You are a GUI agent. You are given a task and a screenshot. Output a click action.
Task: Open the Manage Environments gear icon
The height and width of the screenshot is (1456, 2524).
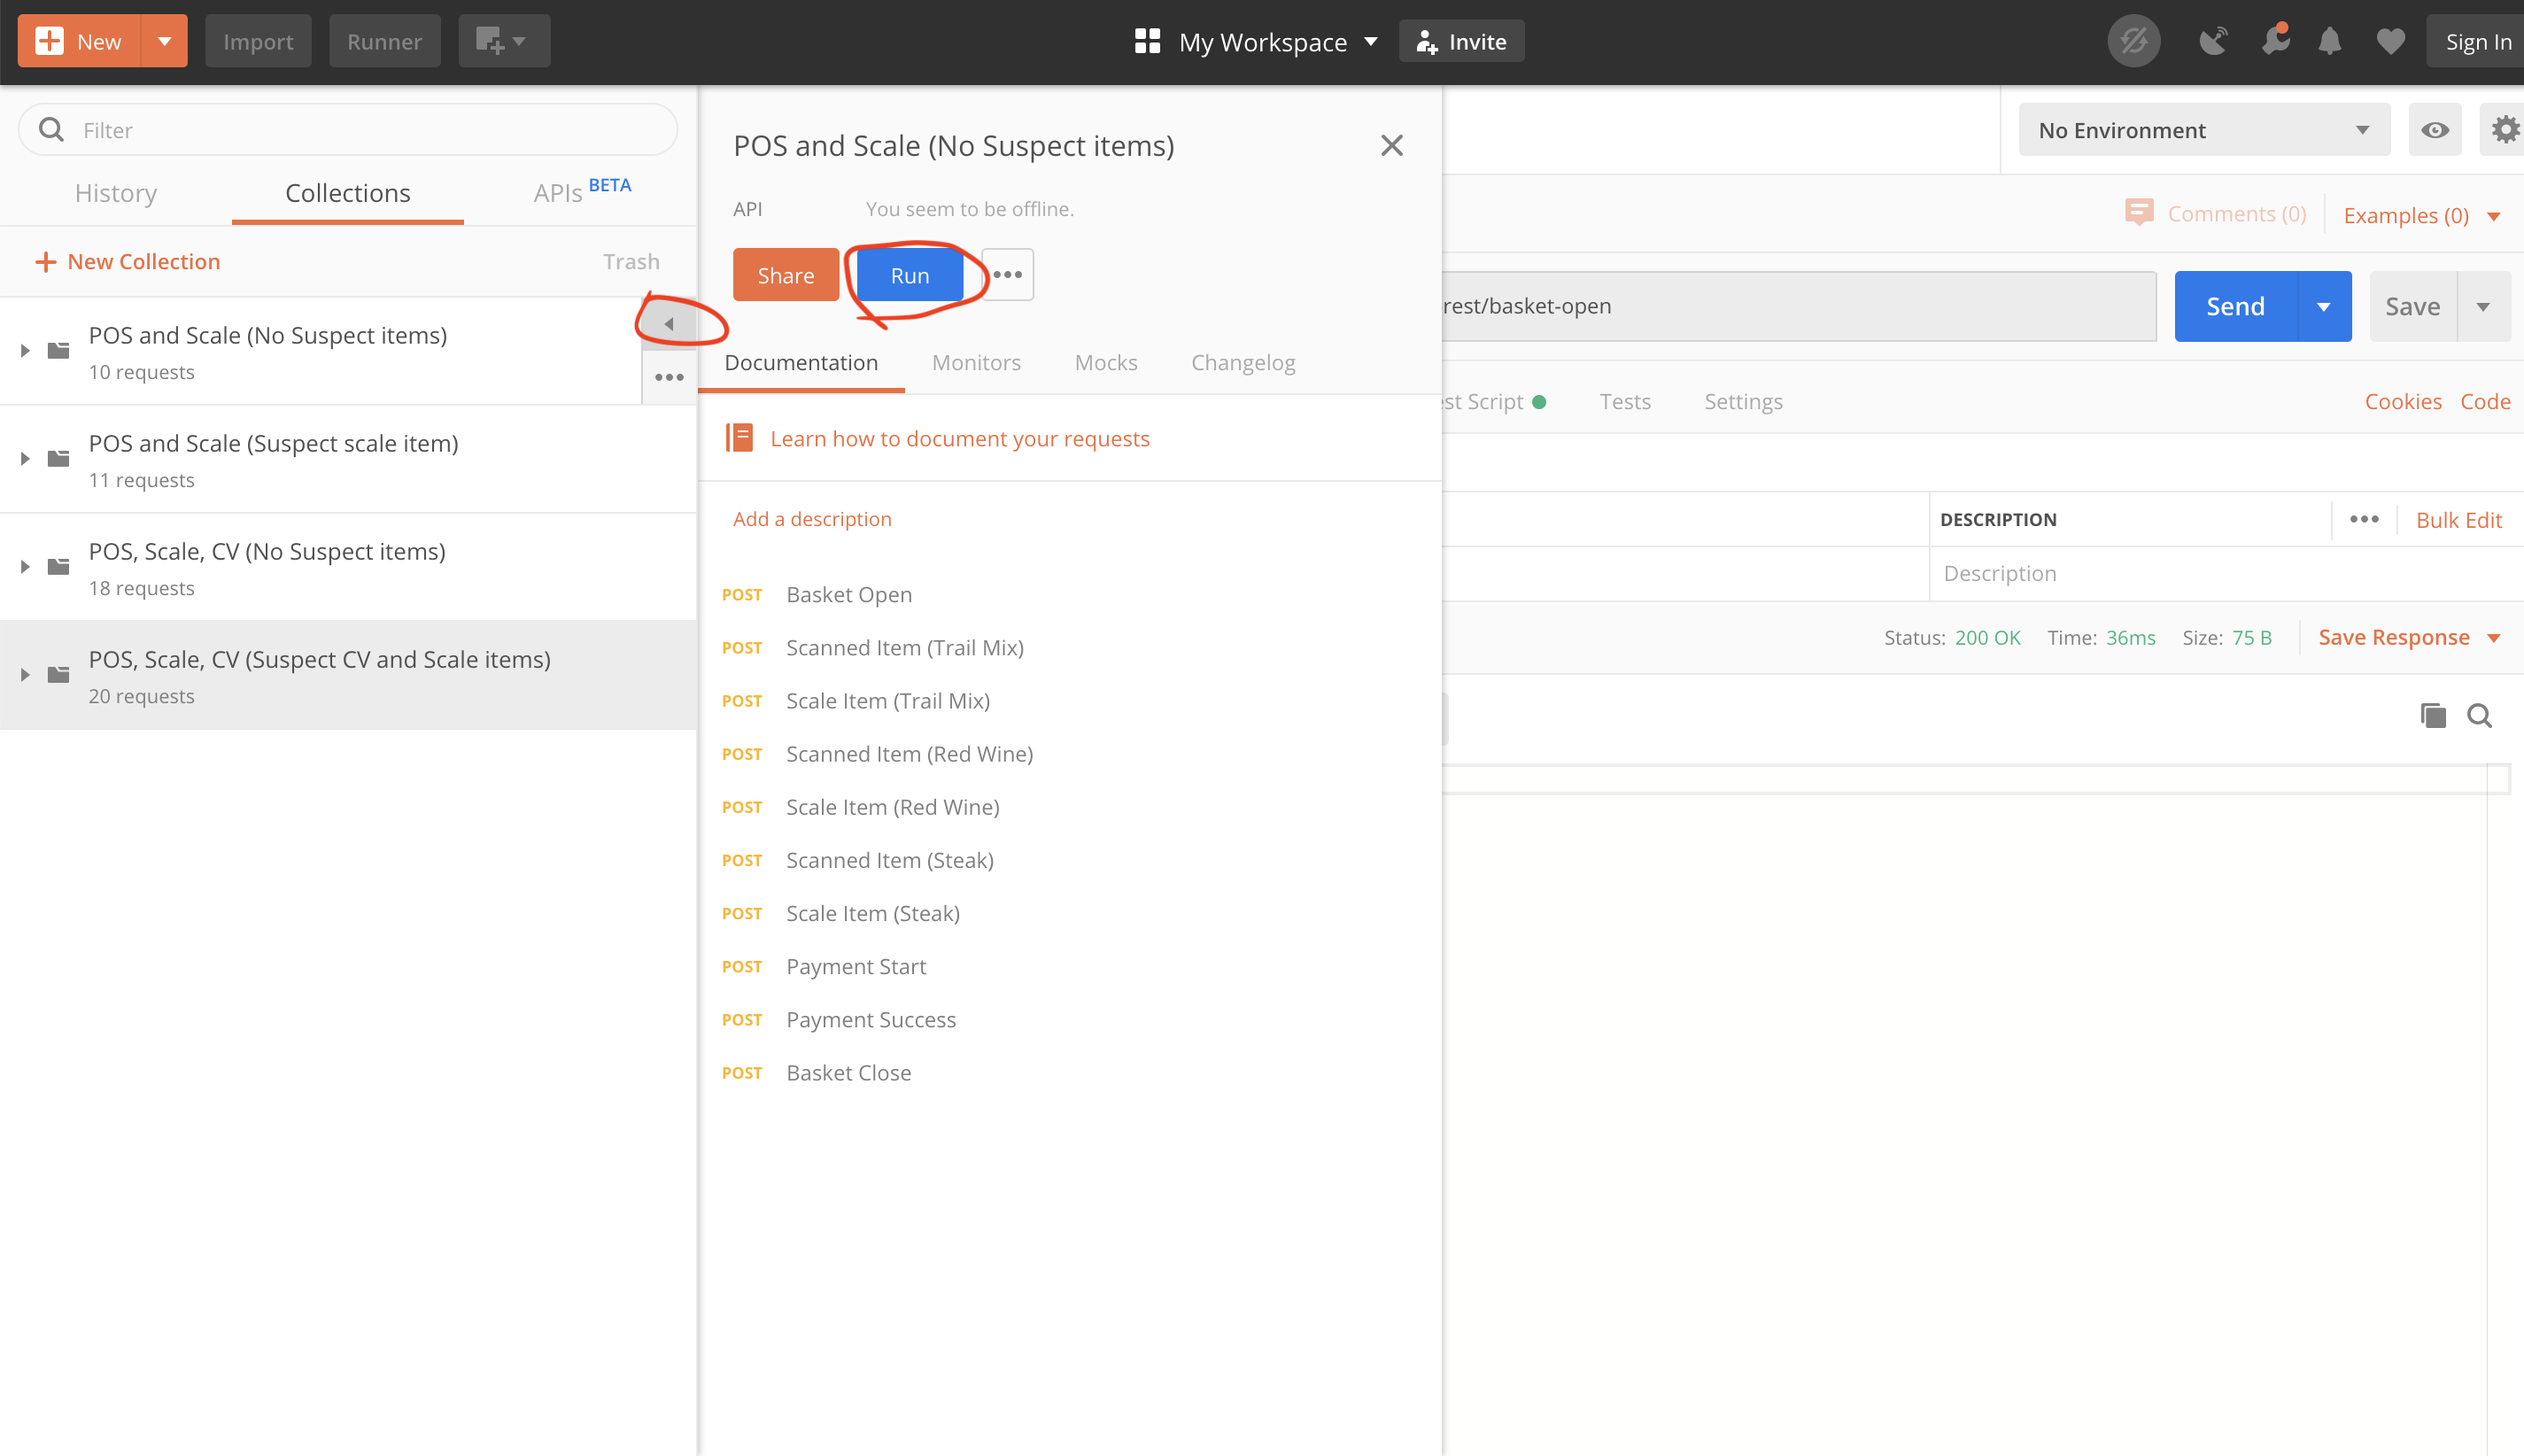point(2504,129)
